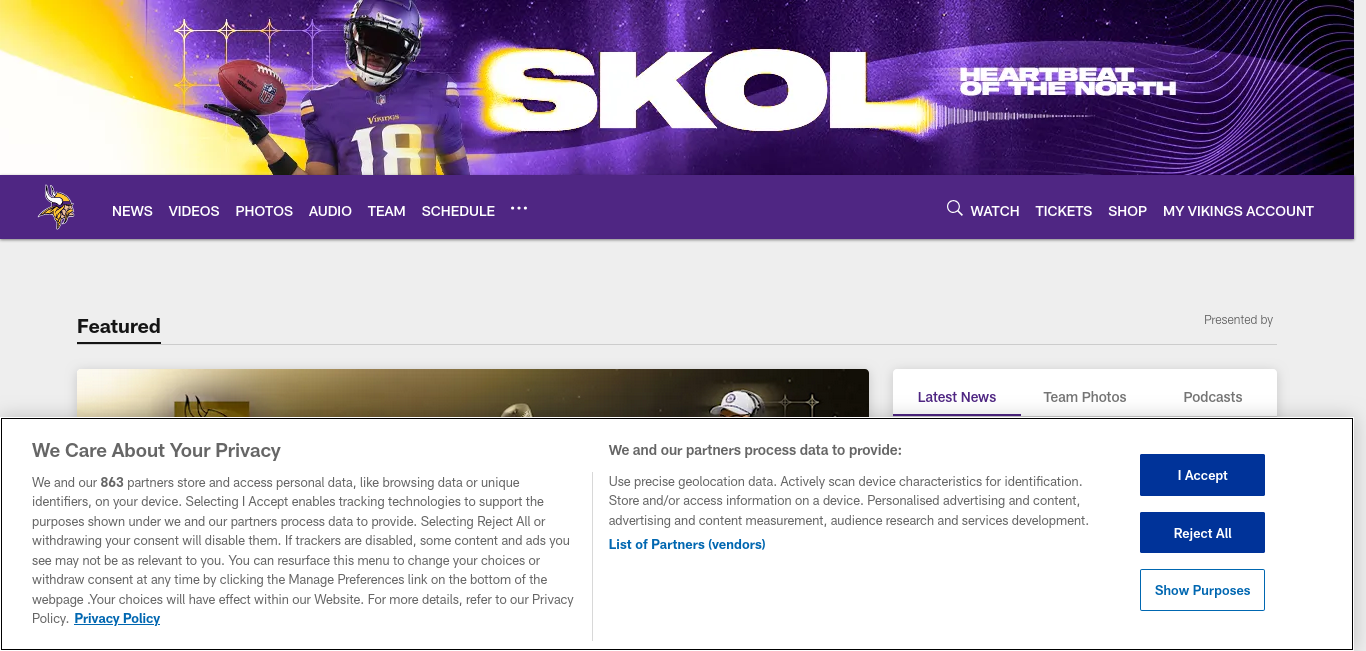This screenshot has height=651, width=1366.
Task: Click WATCH in the header
Action: (995, 211)
